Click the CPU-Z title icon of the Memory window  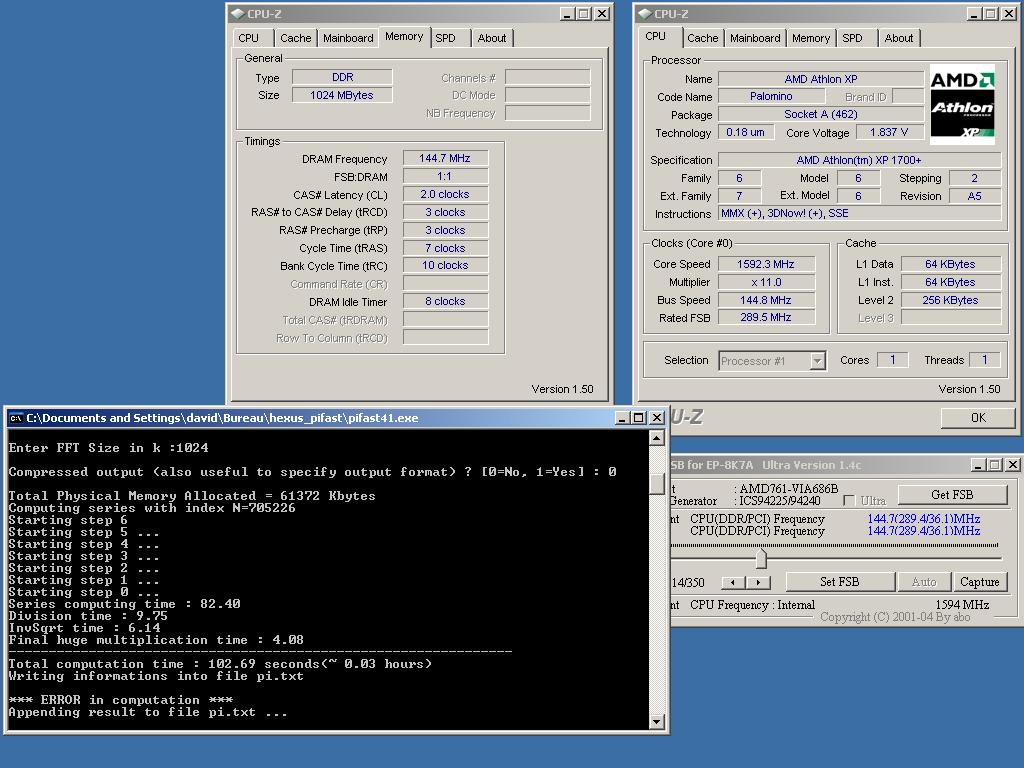tap(238, 14)
